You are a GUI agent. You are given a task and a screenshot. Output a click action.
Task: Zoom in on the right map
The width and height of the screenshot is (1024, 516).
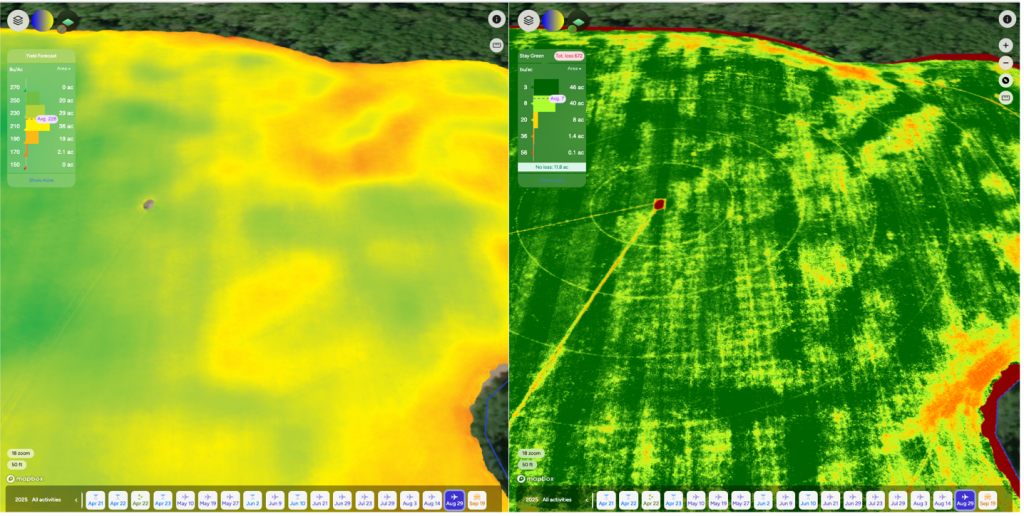[1006, 45]
